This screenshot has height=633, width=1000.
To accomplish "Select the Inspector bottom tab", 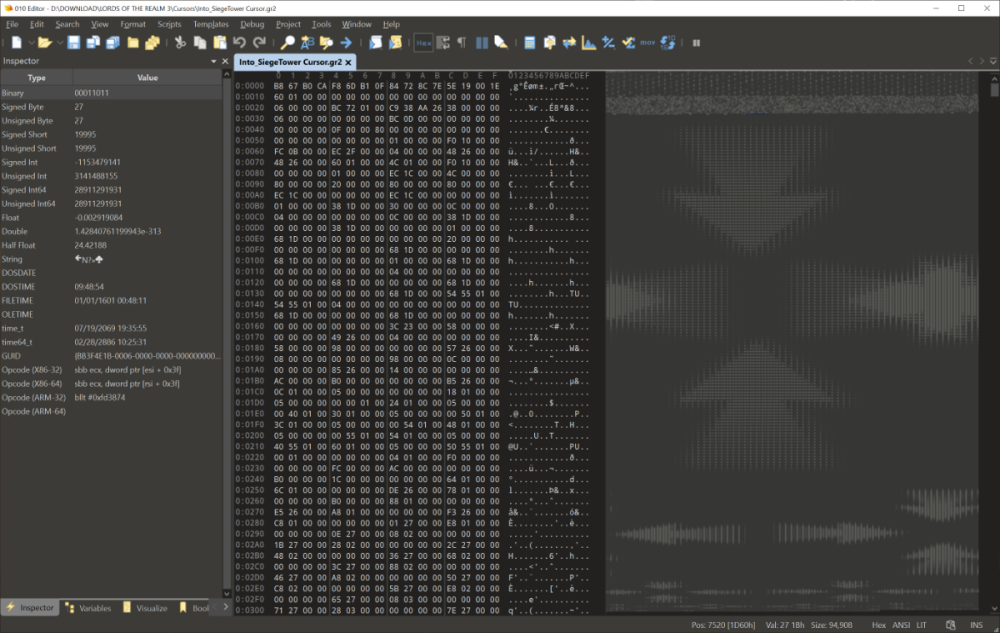I will pos(30,608).
